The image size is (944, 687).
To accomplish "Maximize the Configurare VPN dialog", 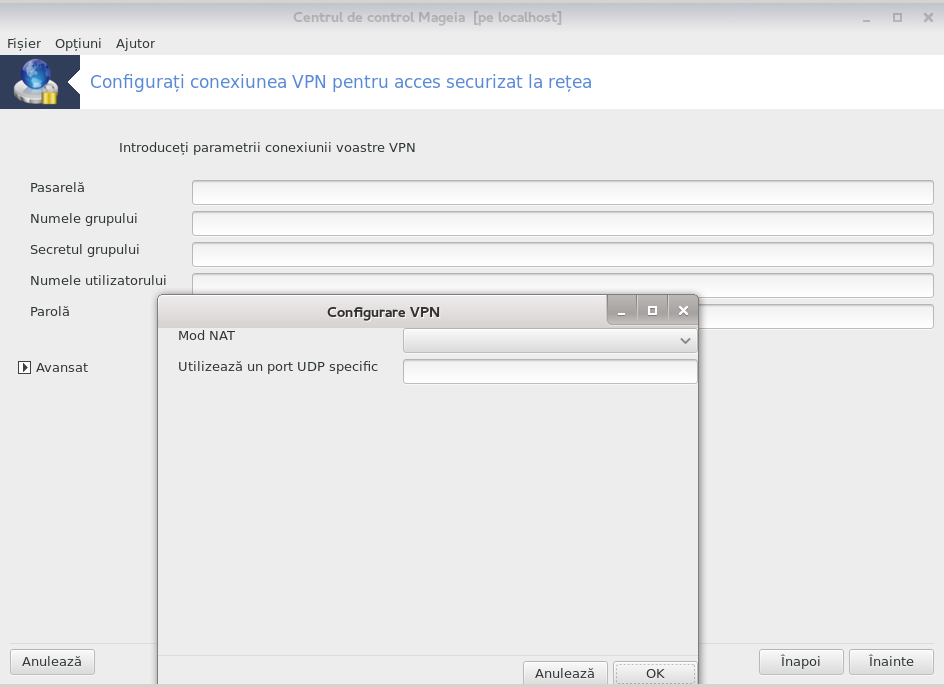I will pyautogui.click(x=652, y=311).
